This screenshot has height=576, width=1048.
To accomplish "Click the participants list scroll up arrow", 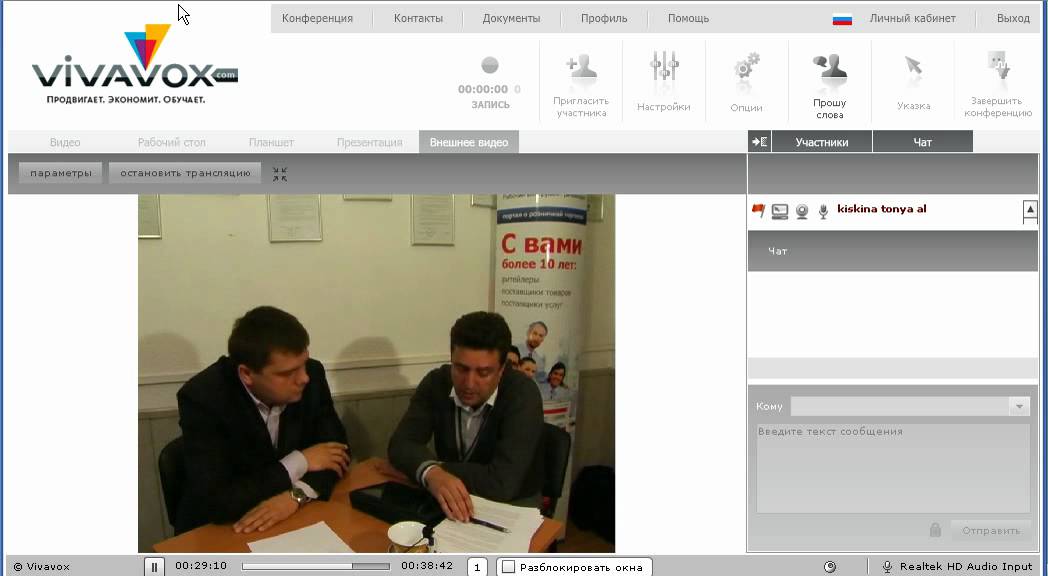I will point(1030,210).
